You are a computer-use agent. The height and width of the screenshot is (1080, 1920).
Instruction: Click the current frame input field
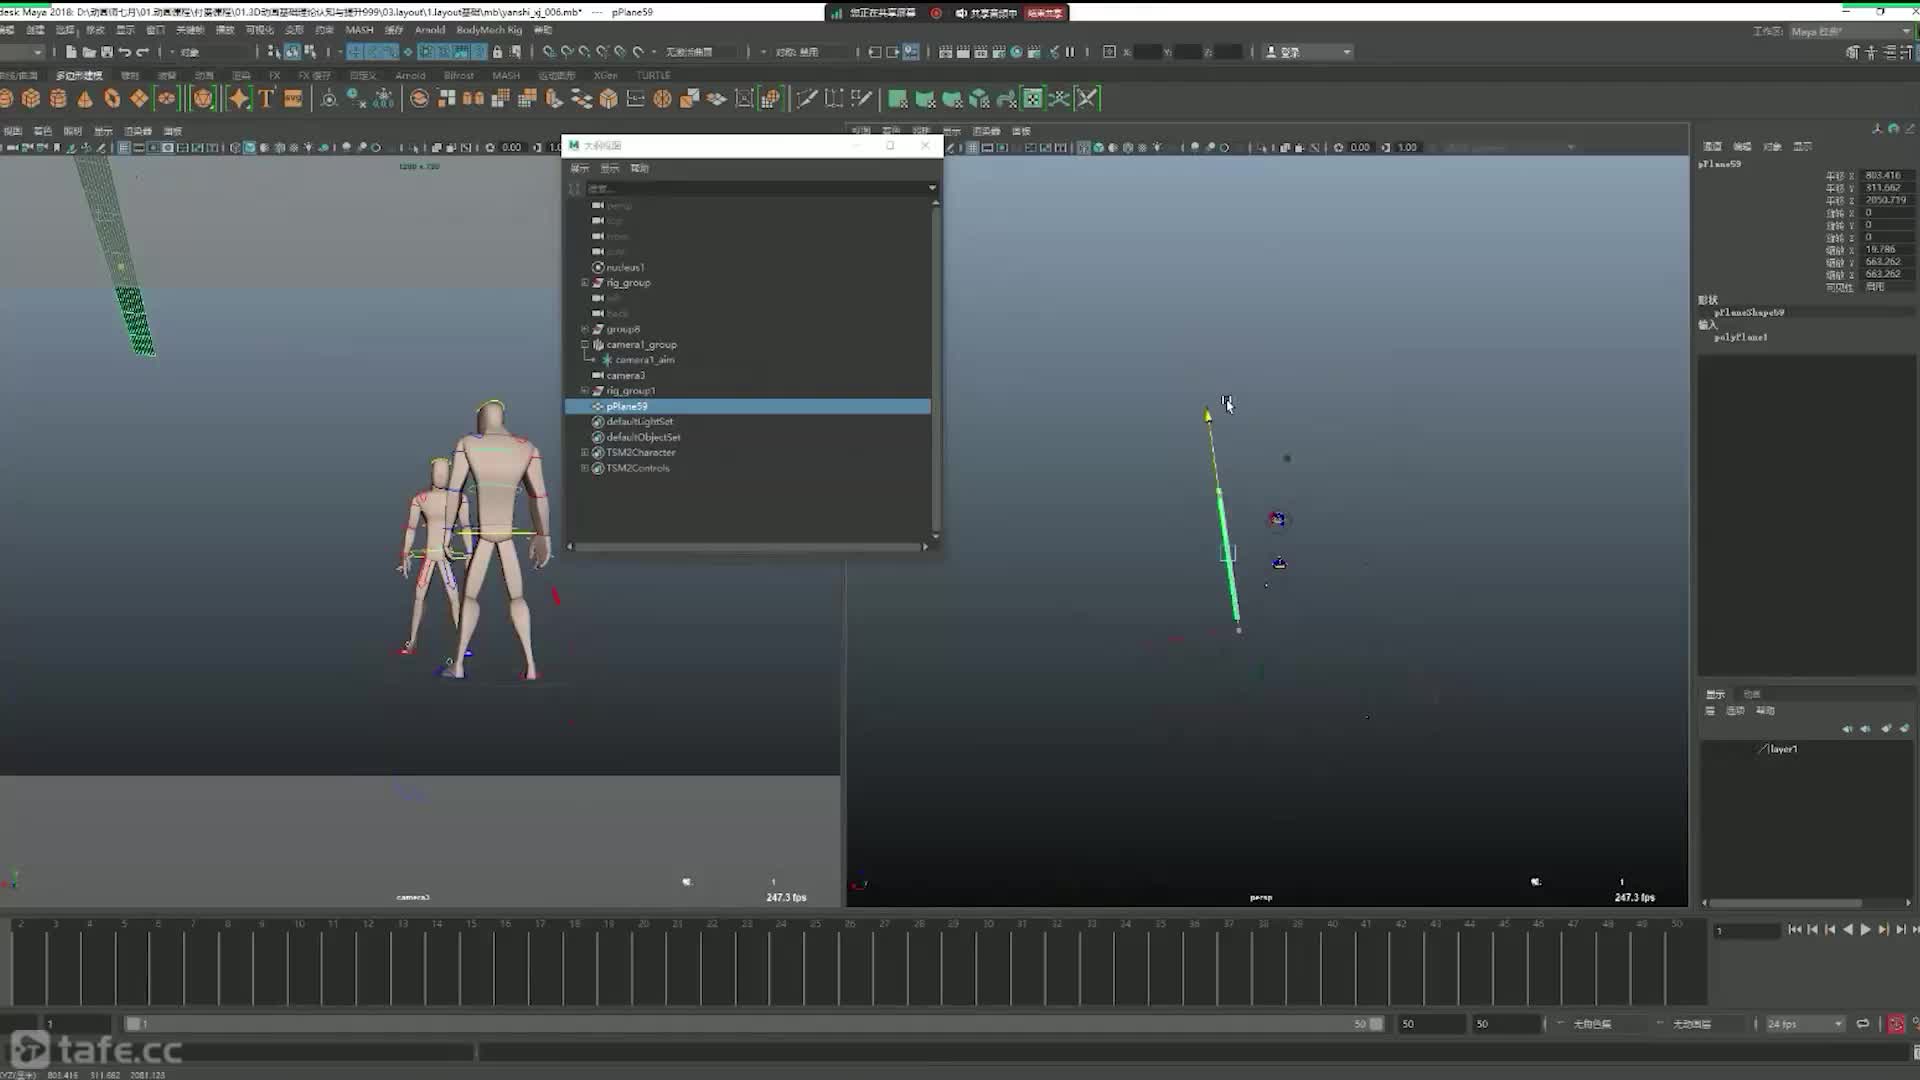point(1746,931)
